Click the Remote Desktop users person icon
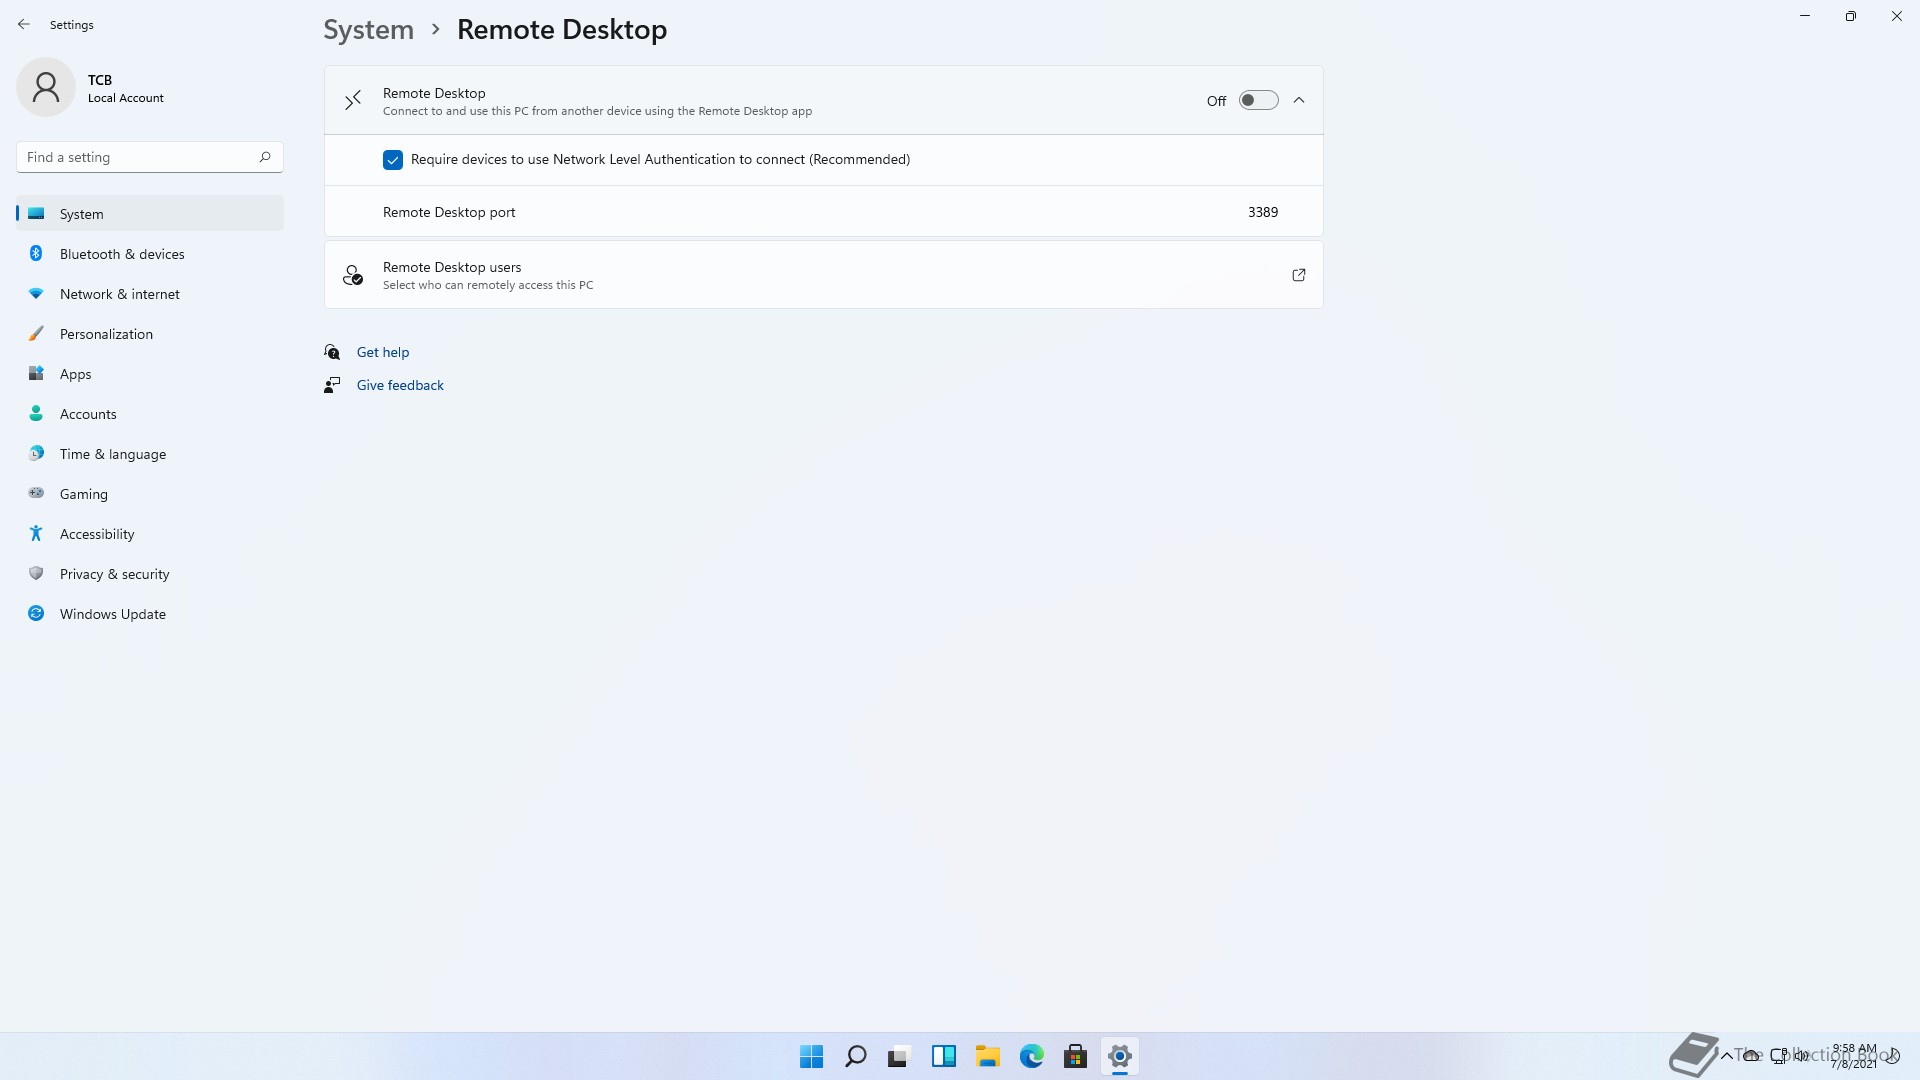Image resolution: width=1920 pixels, height=1080 pixels. tap(352, 275)
